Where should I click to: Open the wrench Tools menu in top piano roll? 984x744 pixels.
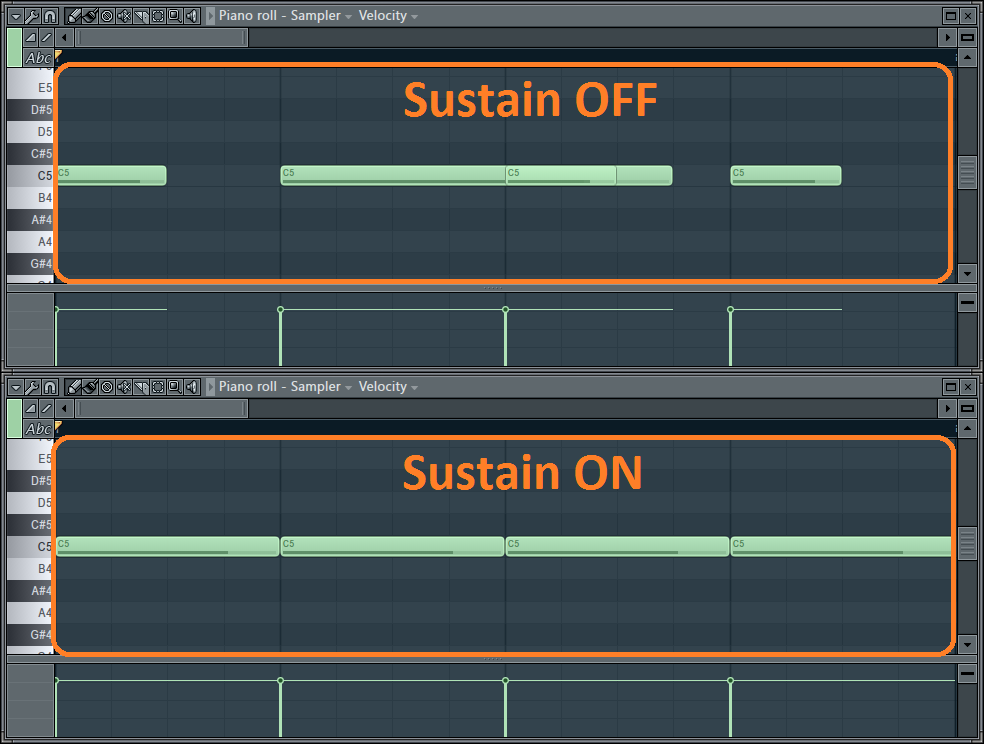point(32,16)
